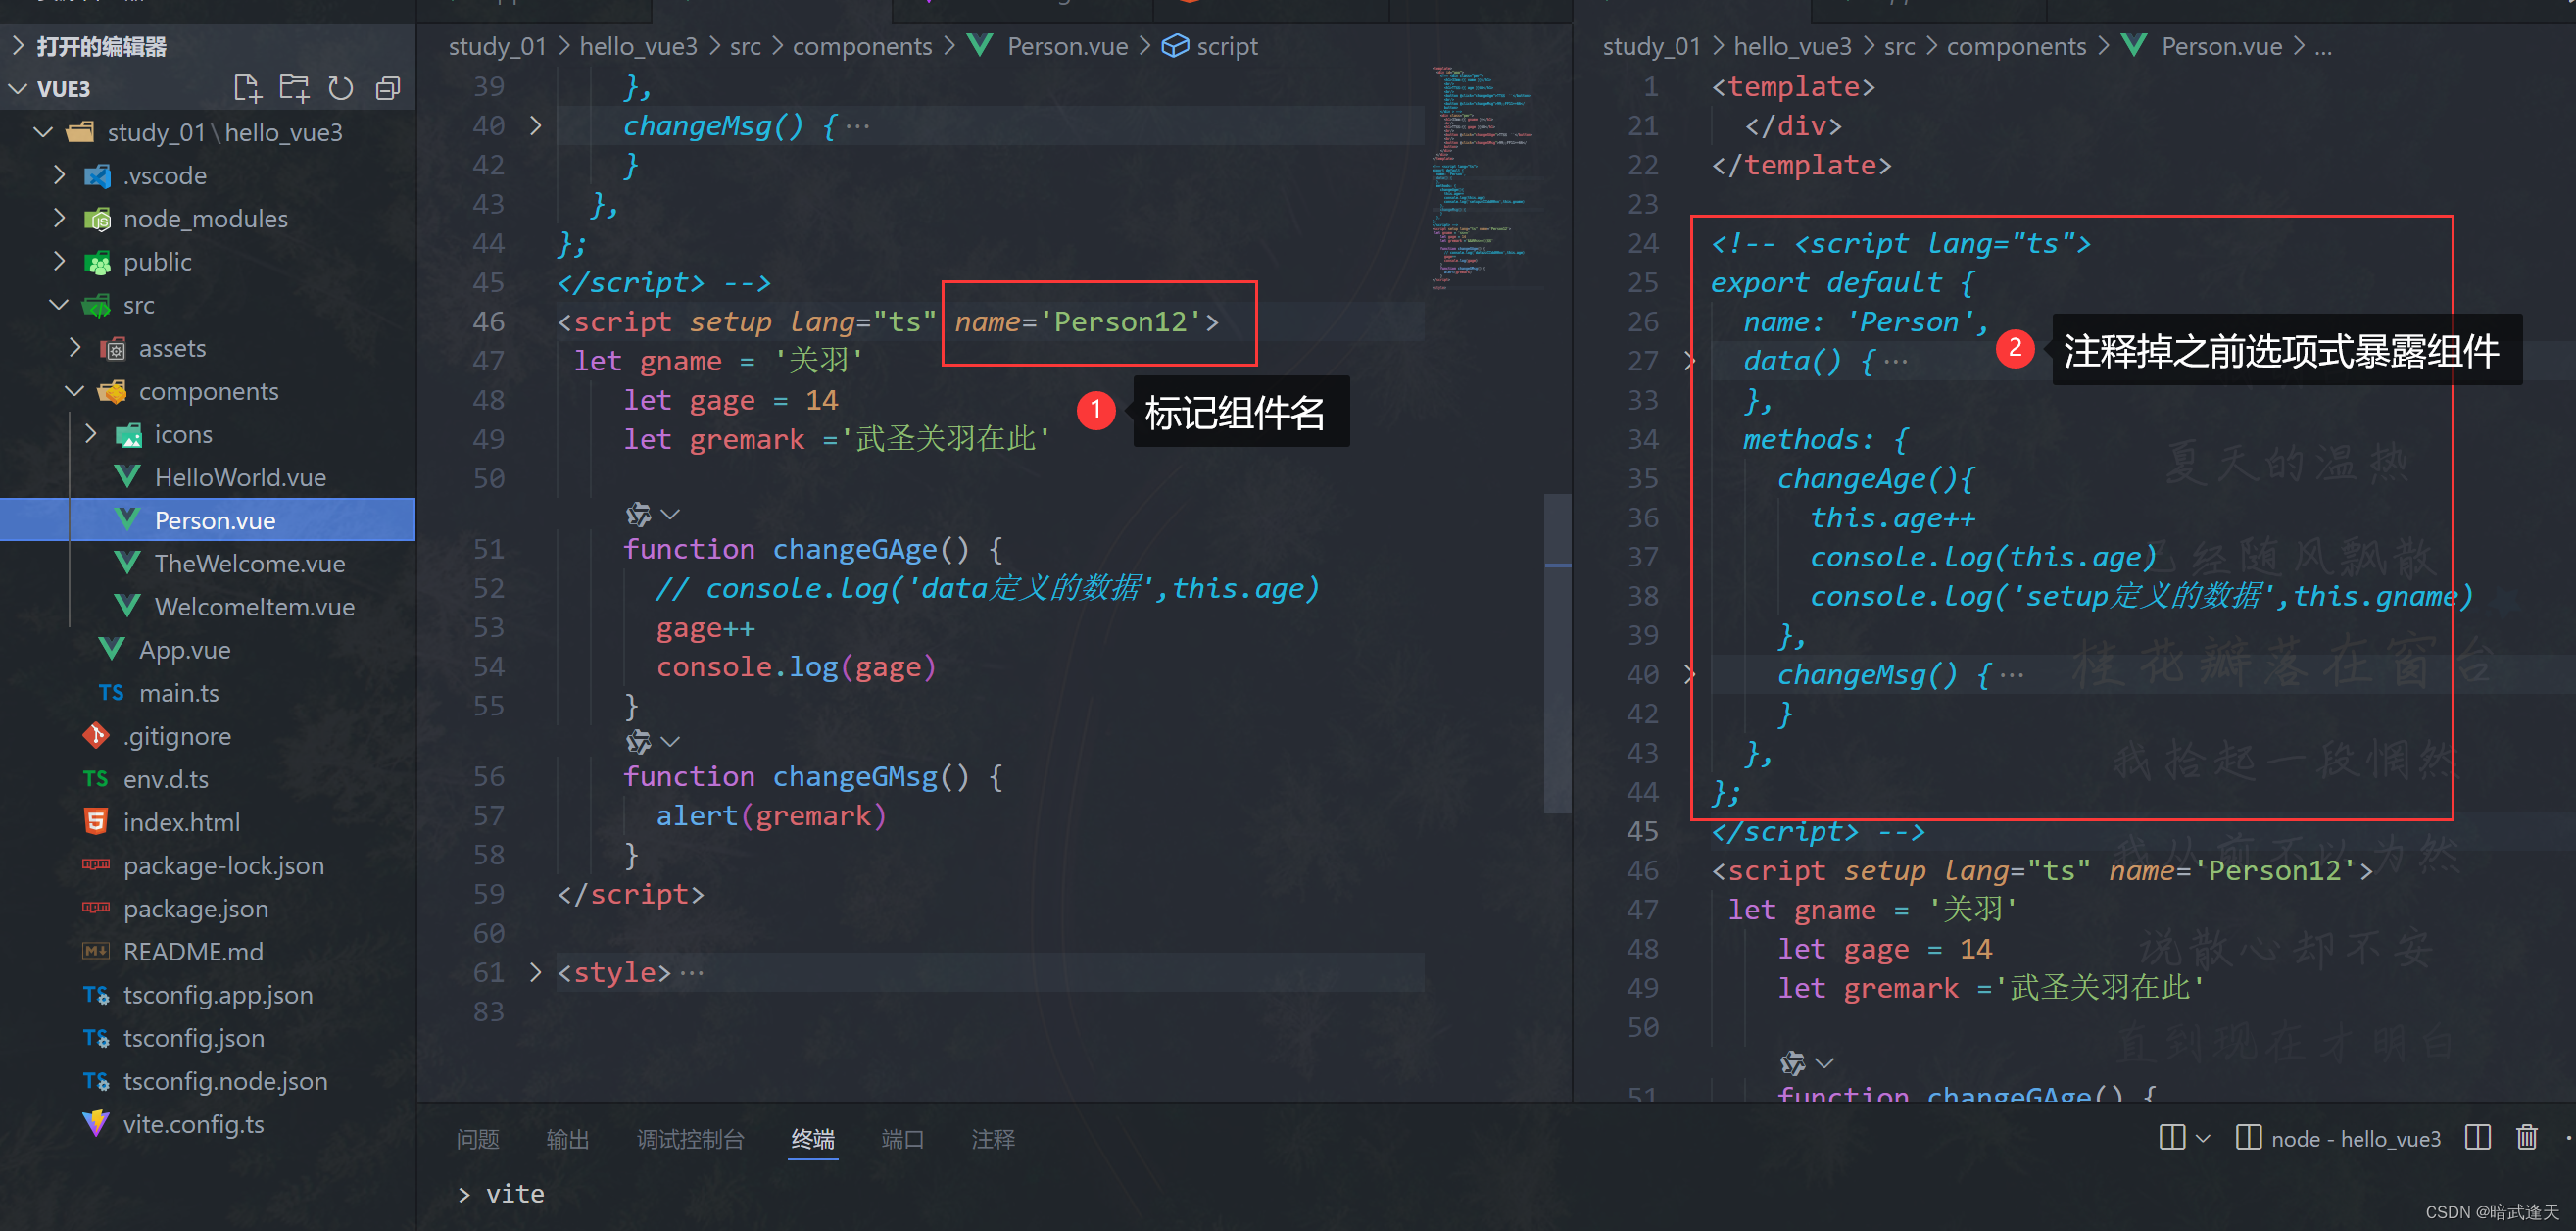Open the code lens icon above changeGAge function
This screenshot has width=2576, height=1231.
click(639, 514)
